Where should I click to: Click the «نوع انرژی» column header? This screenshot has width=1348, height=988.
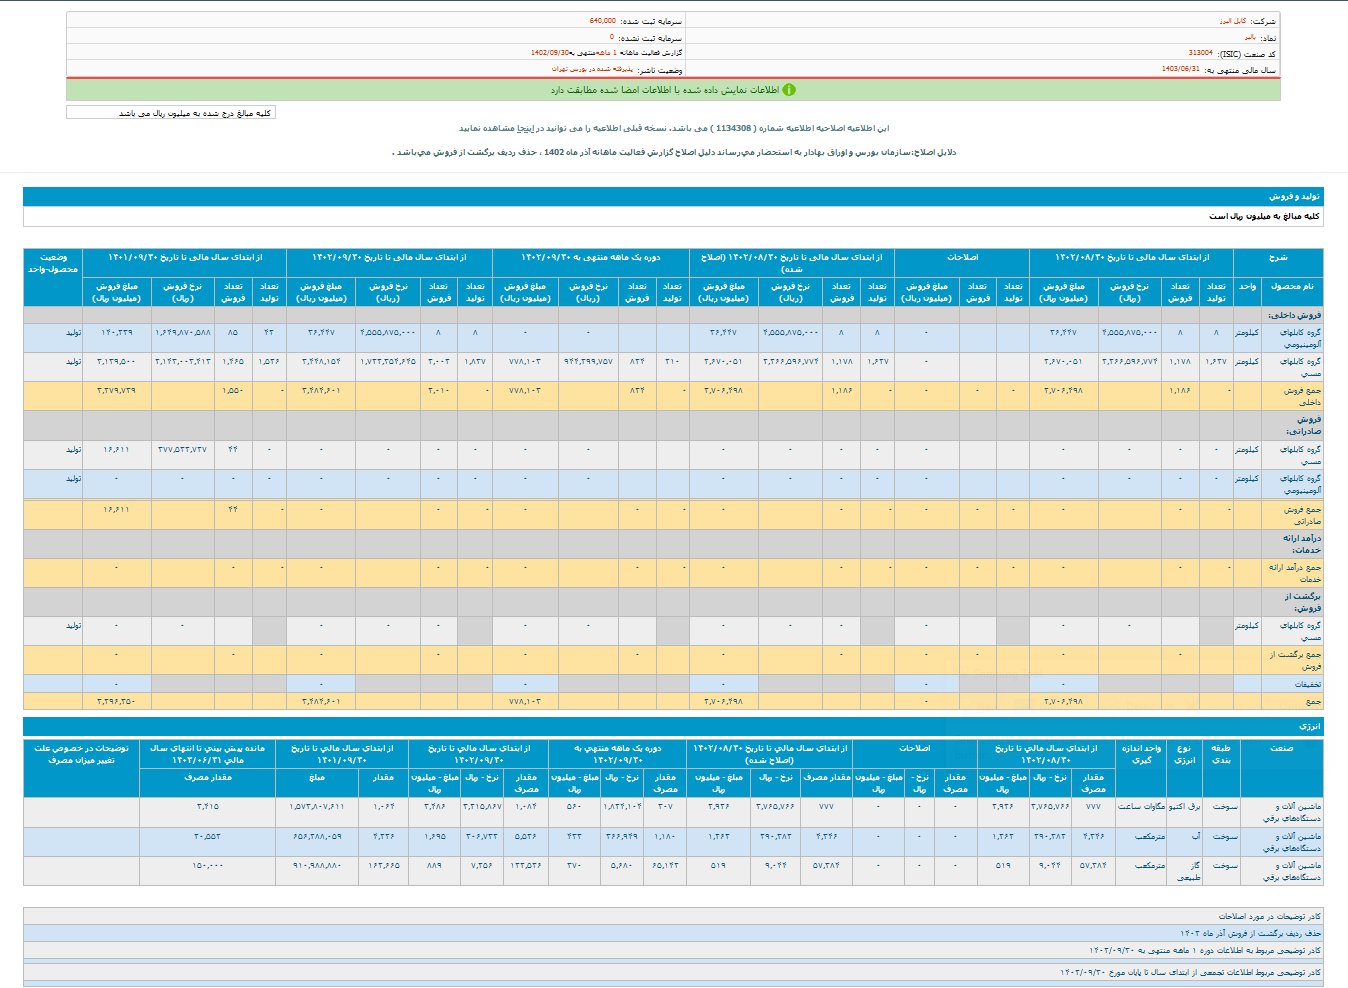(1184, 754)
